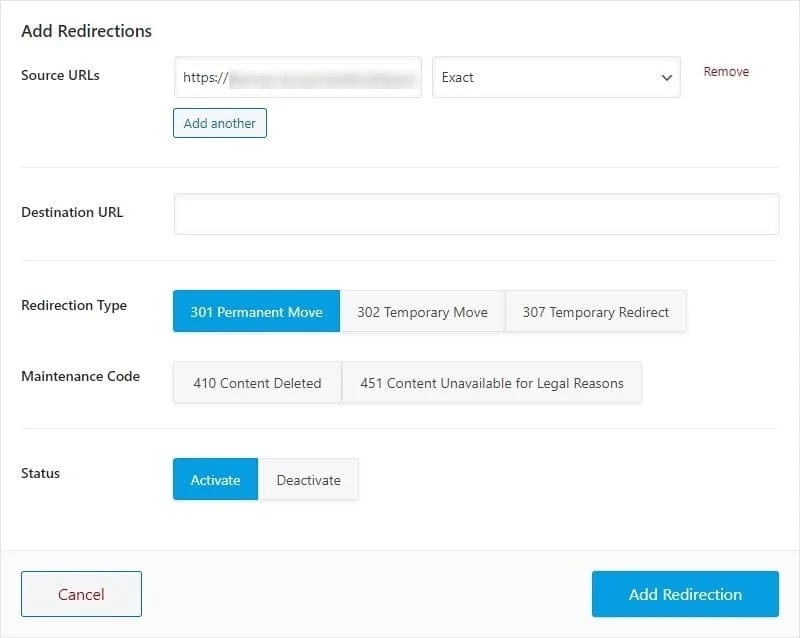The width and height of the screenshot is (800, 638).
Task: Click the Maintenance Code label
Action: [80, 376]
